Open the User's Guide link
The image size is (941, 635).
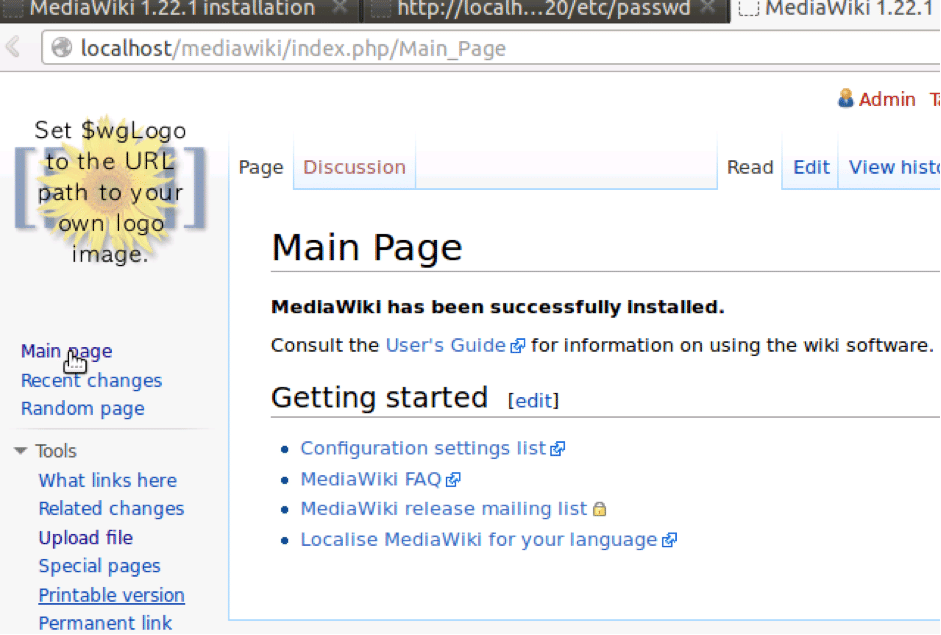pos(446,346)
